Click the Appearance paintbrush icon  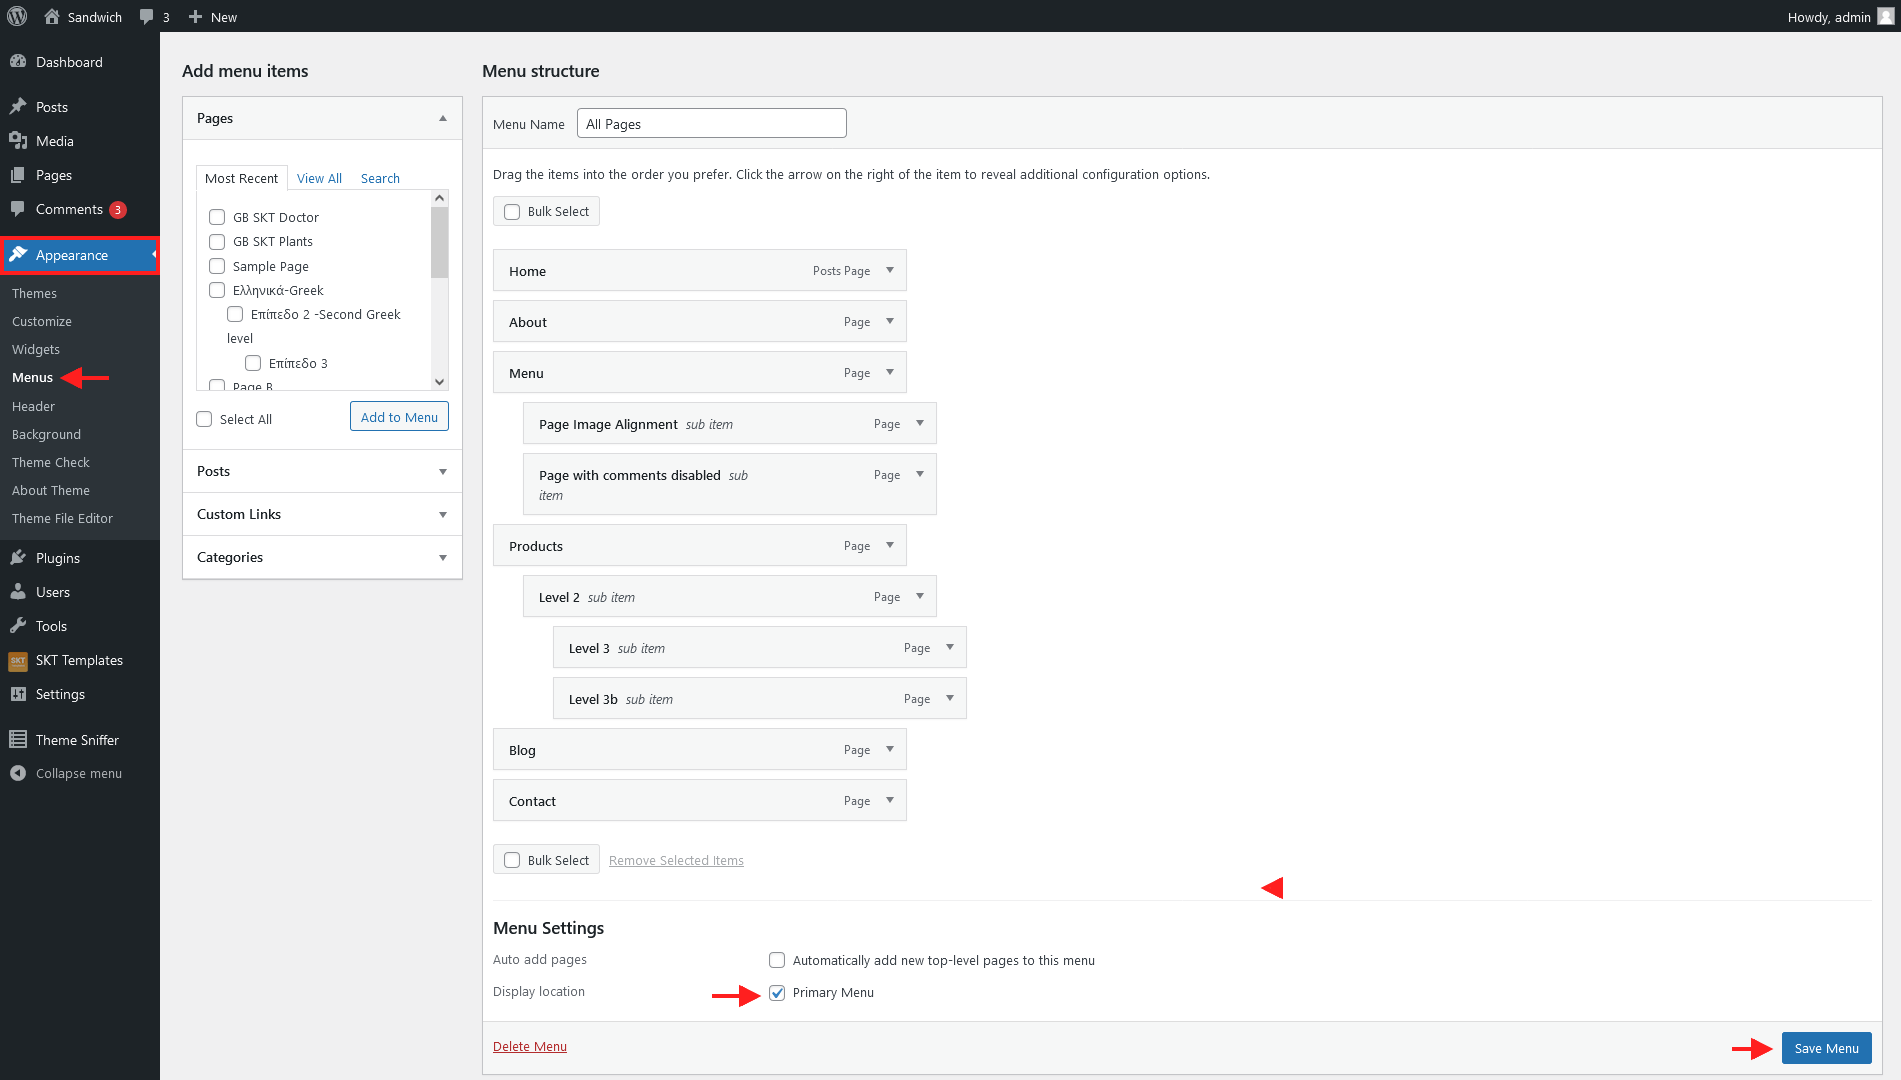click(x=18, y=255)
